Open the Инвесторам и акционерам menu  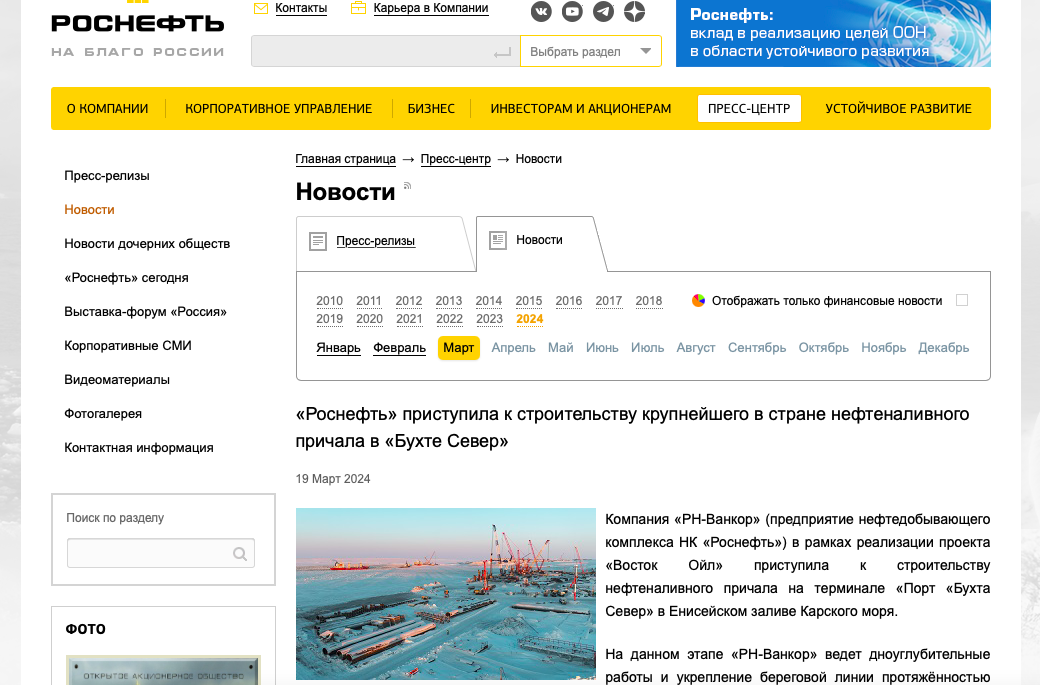click(x=580, y=108)
